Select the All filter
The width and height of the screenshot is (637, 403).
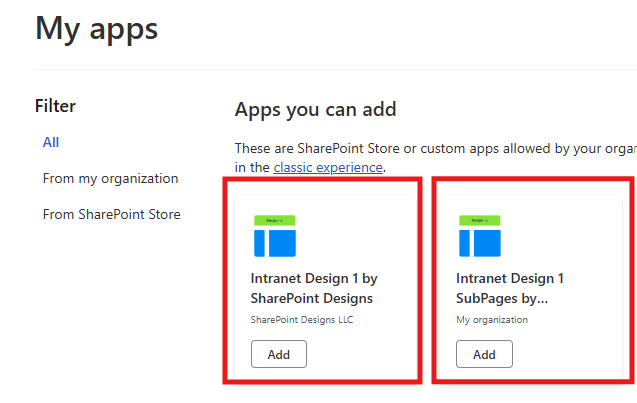click(51, 142)
